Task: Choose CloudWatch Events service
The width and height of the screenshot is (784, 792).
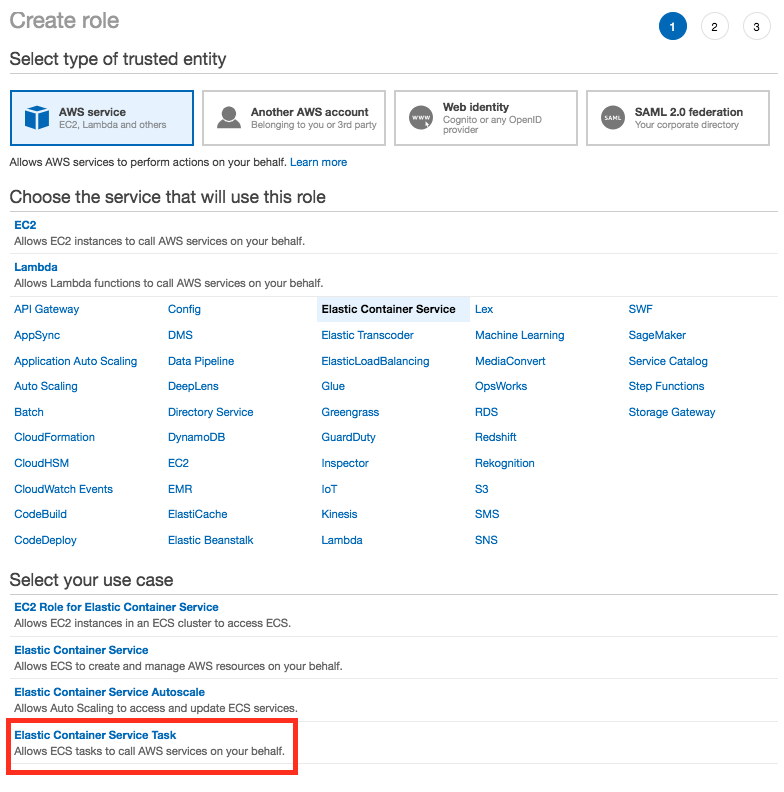Action: [x=64, y=489]
